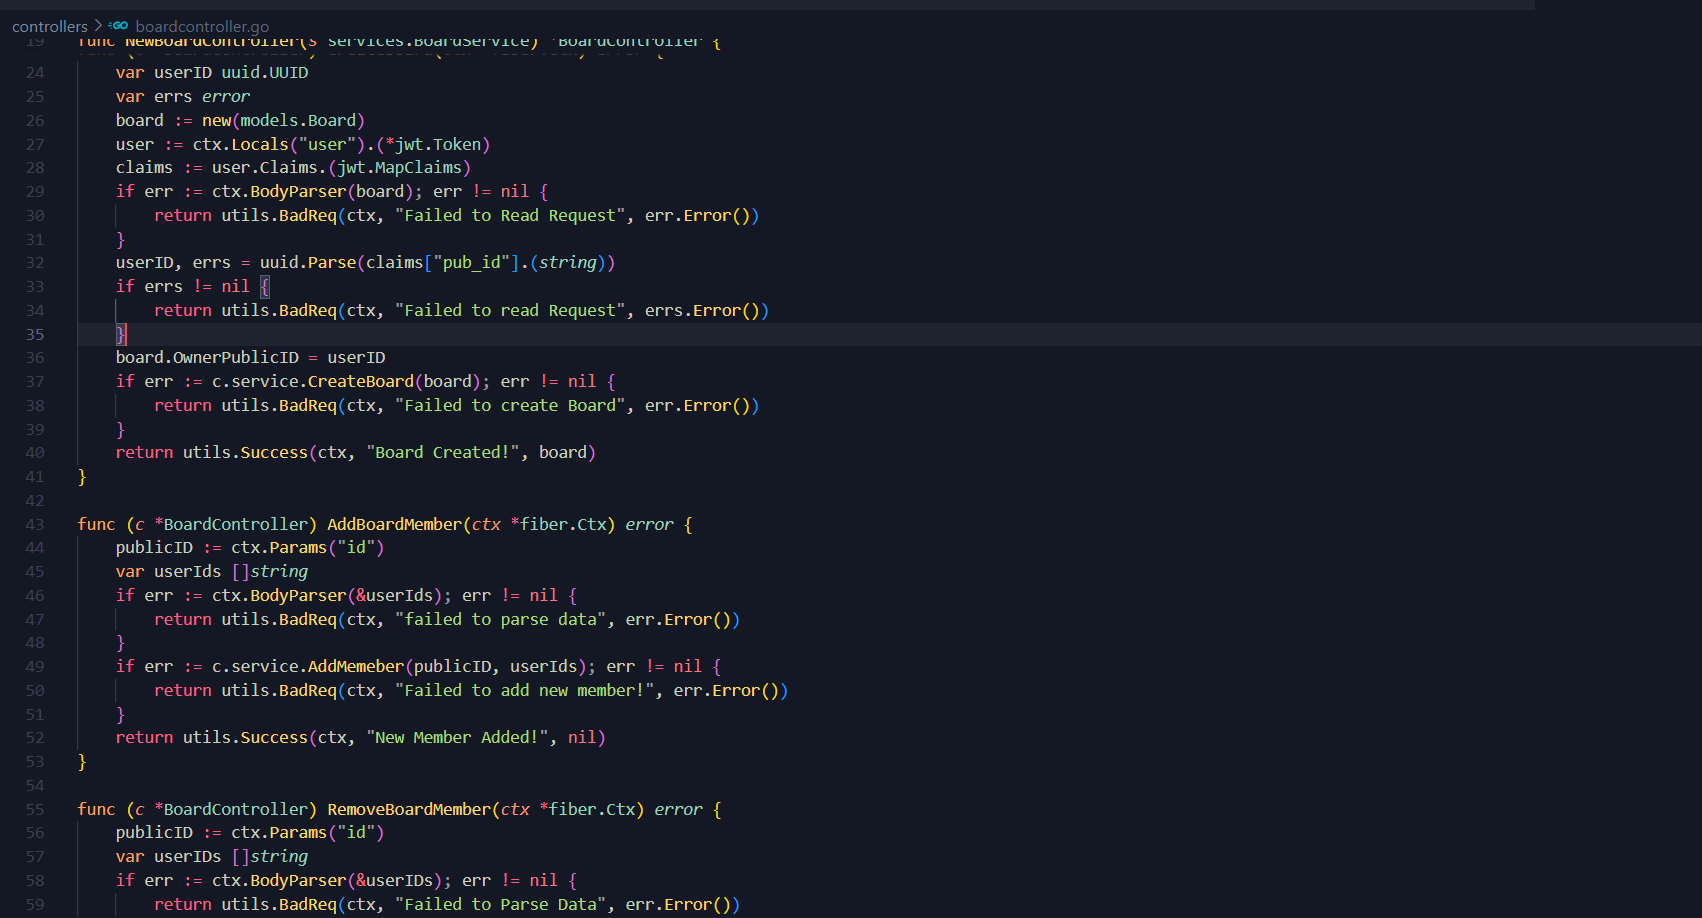Click line number 35 in the gutter
The height and width of the screenshot is (918, 1702).
coord(35,334)
